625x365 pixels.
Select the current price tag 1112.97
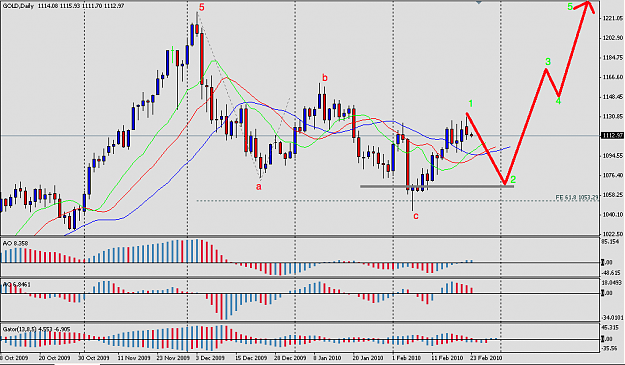[x=613, y=135]
